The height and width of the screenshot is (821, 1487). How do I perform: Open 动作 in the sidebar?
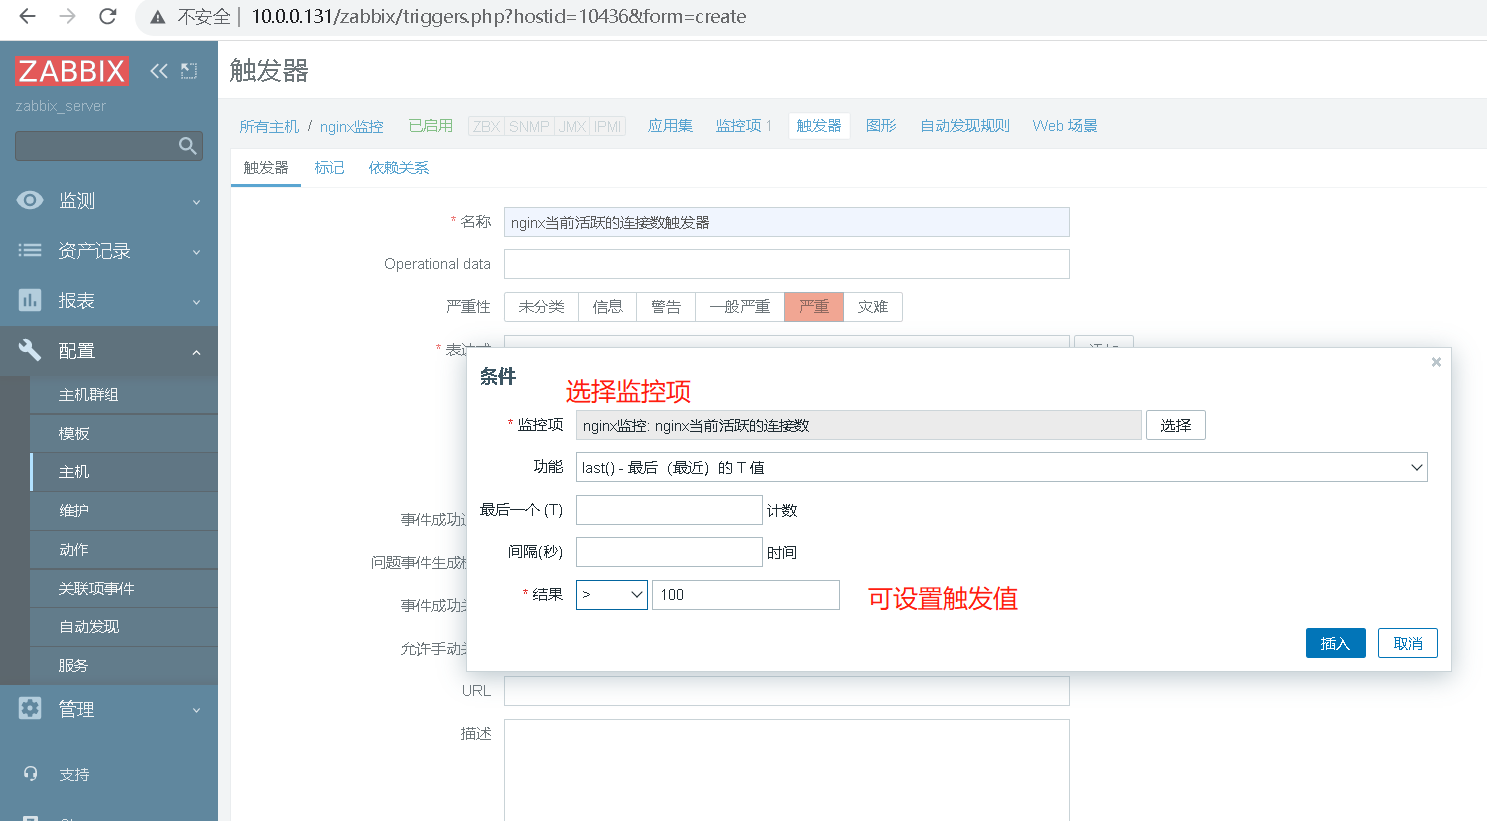click(124, 550)
